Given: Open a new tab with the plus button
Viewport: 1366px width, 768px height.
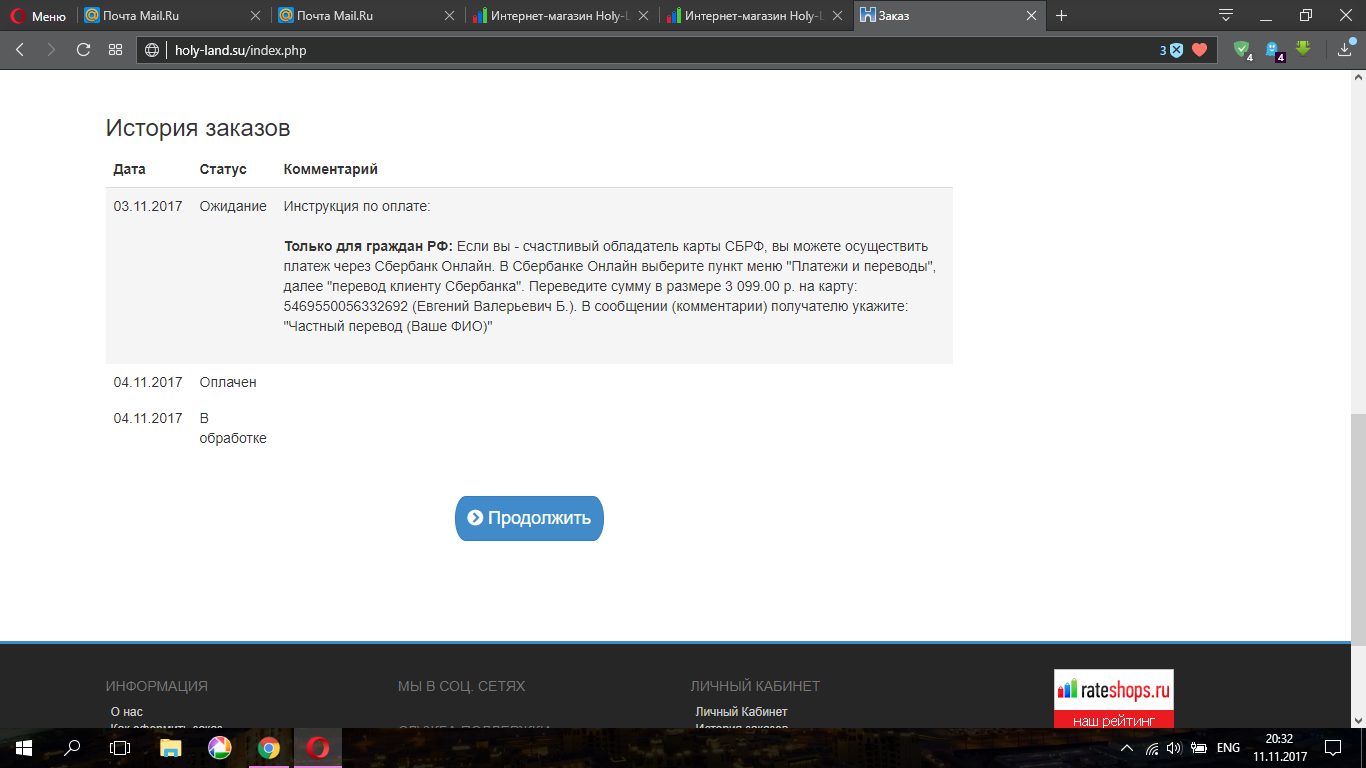Looking at the screenshot, I should [1062, 16].
